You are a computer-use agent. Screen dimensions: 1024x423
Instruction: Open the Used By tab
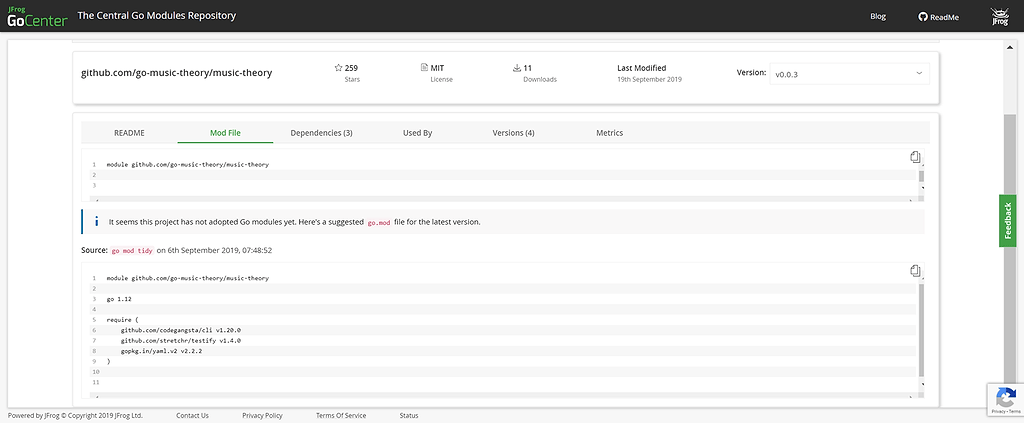pos(417,133)
